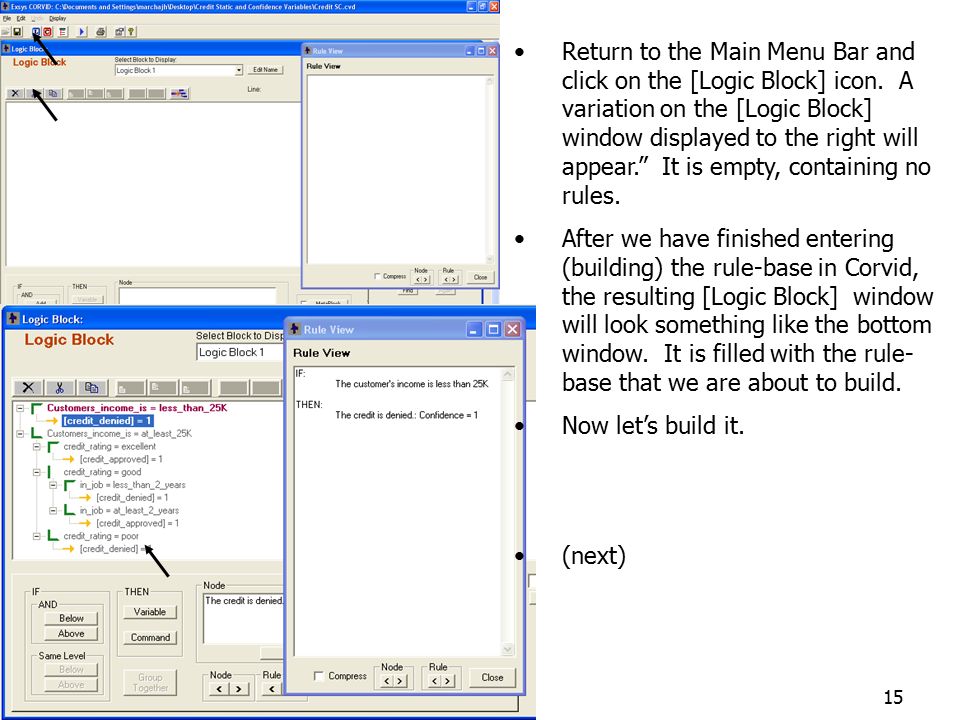Click the Customers_income_is = less_than_25K text
Screen dimensions: 960x720
(137, 408)
